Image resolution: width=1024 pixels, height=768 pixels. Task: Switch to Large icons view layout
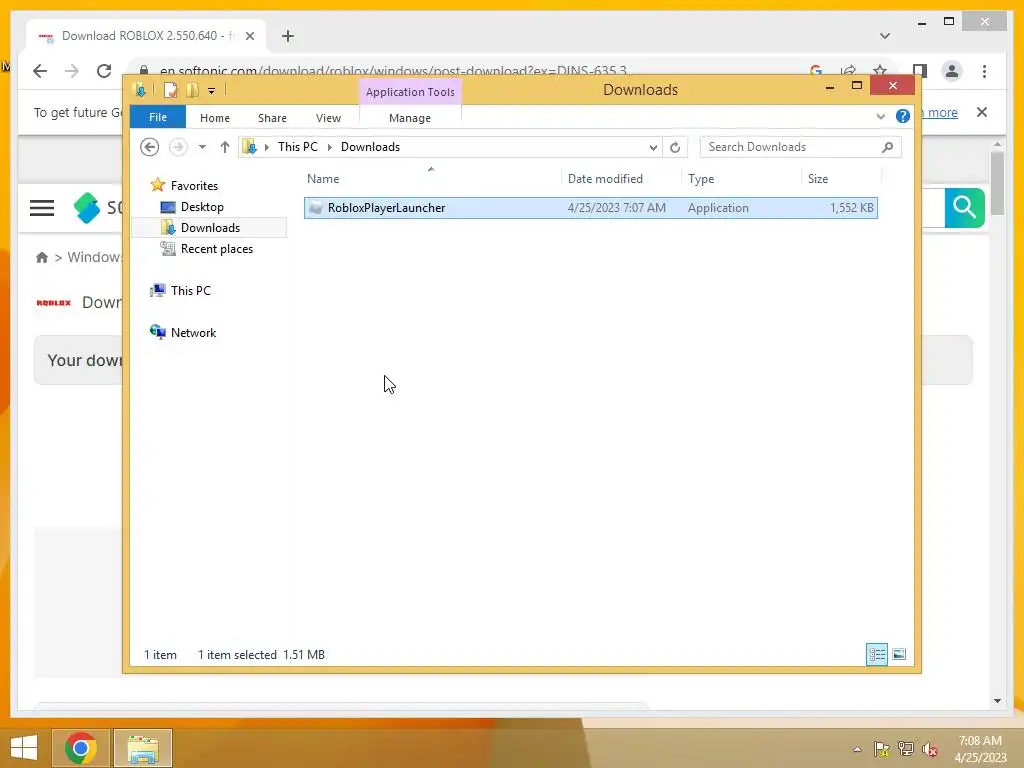click(899, 654)
